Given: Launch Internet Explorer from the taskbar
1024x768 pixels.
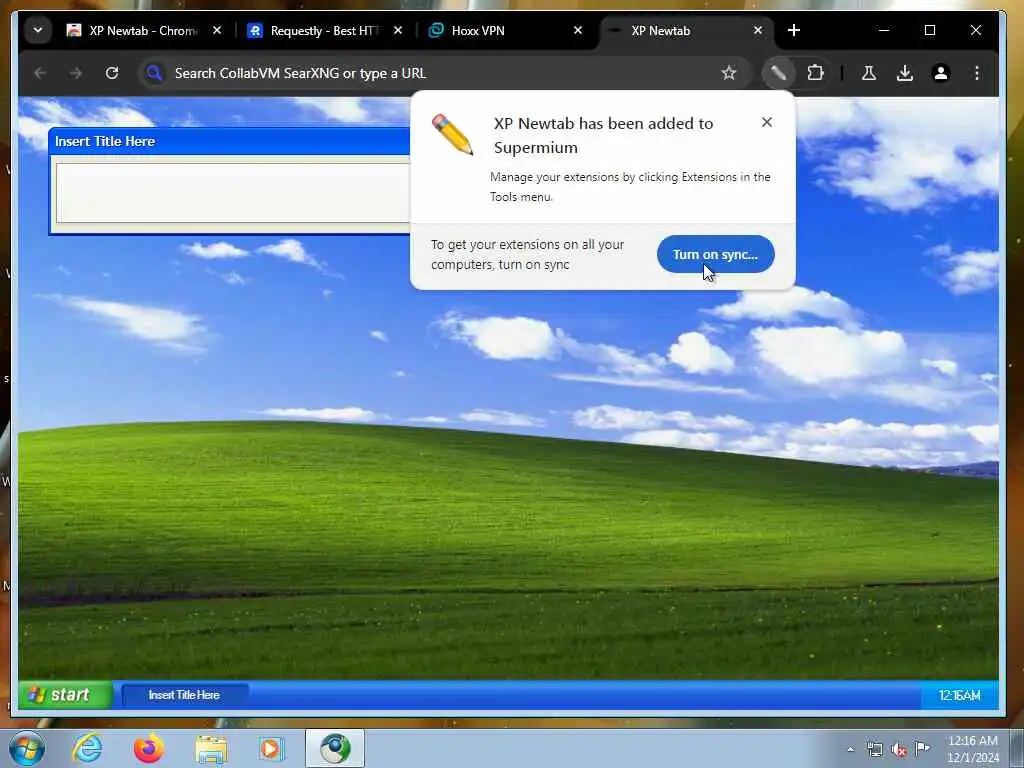Looking at the screenshot, I should tap(87, 748).
